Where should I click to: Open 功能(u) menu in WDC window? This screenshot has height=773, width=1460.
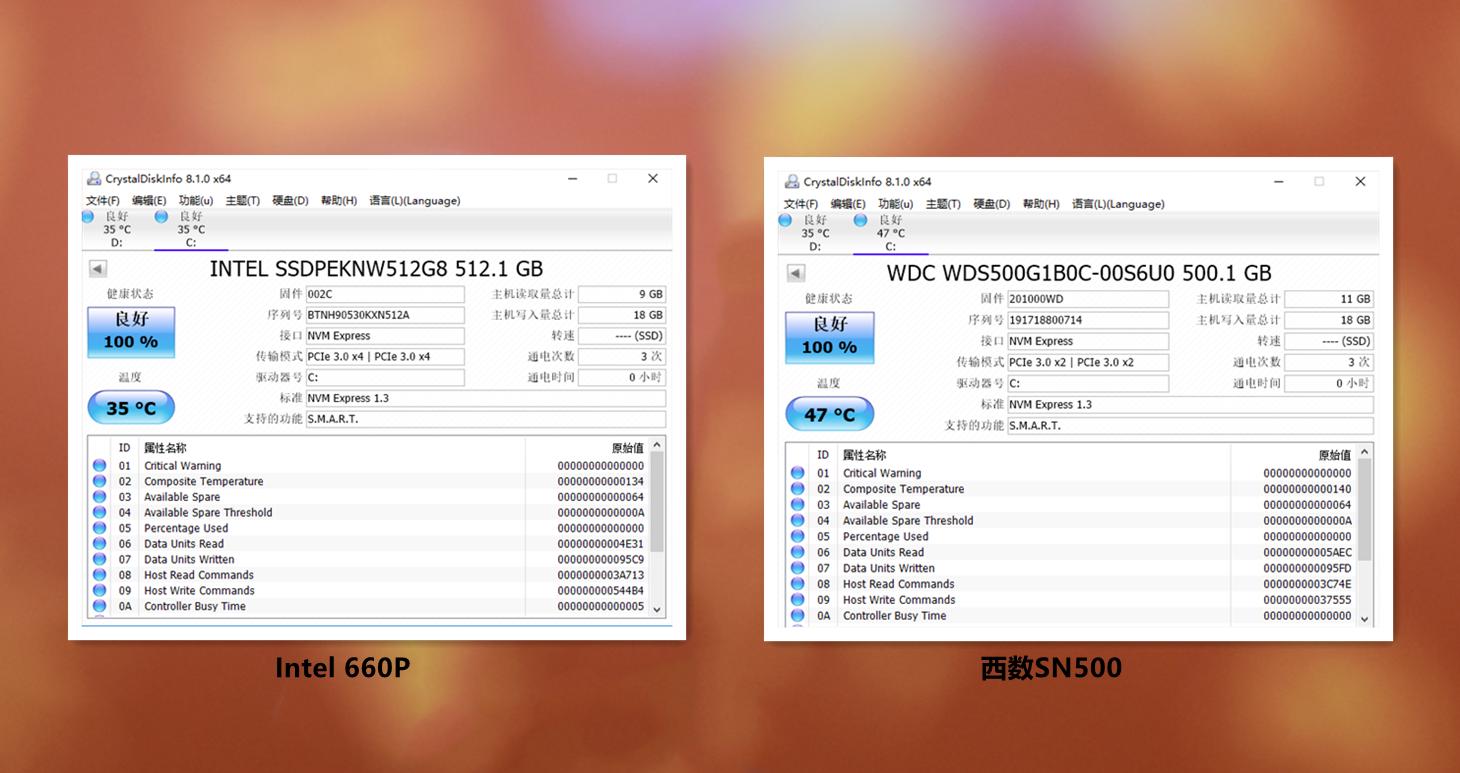click(x=896, y=204)
